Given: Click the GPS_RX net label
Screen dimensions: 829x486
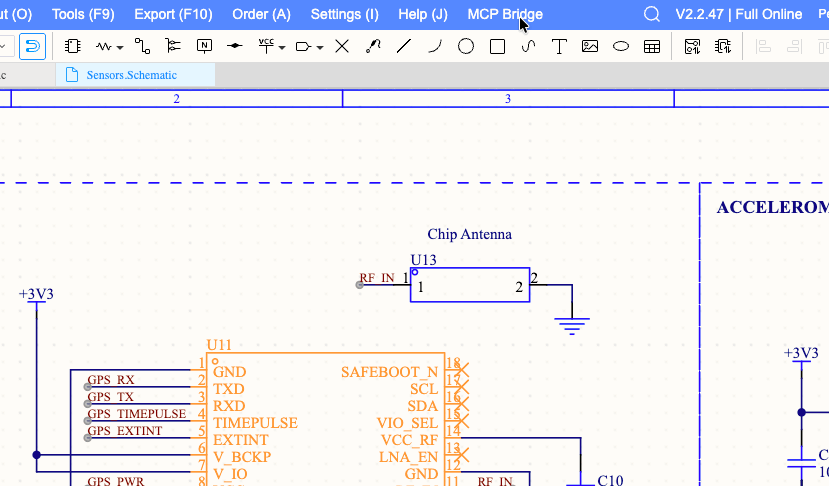Looking at the screenshot, I should tap(111, 380).
